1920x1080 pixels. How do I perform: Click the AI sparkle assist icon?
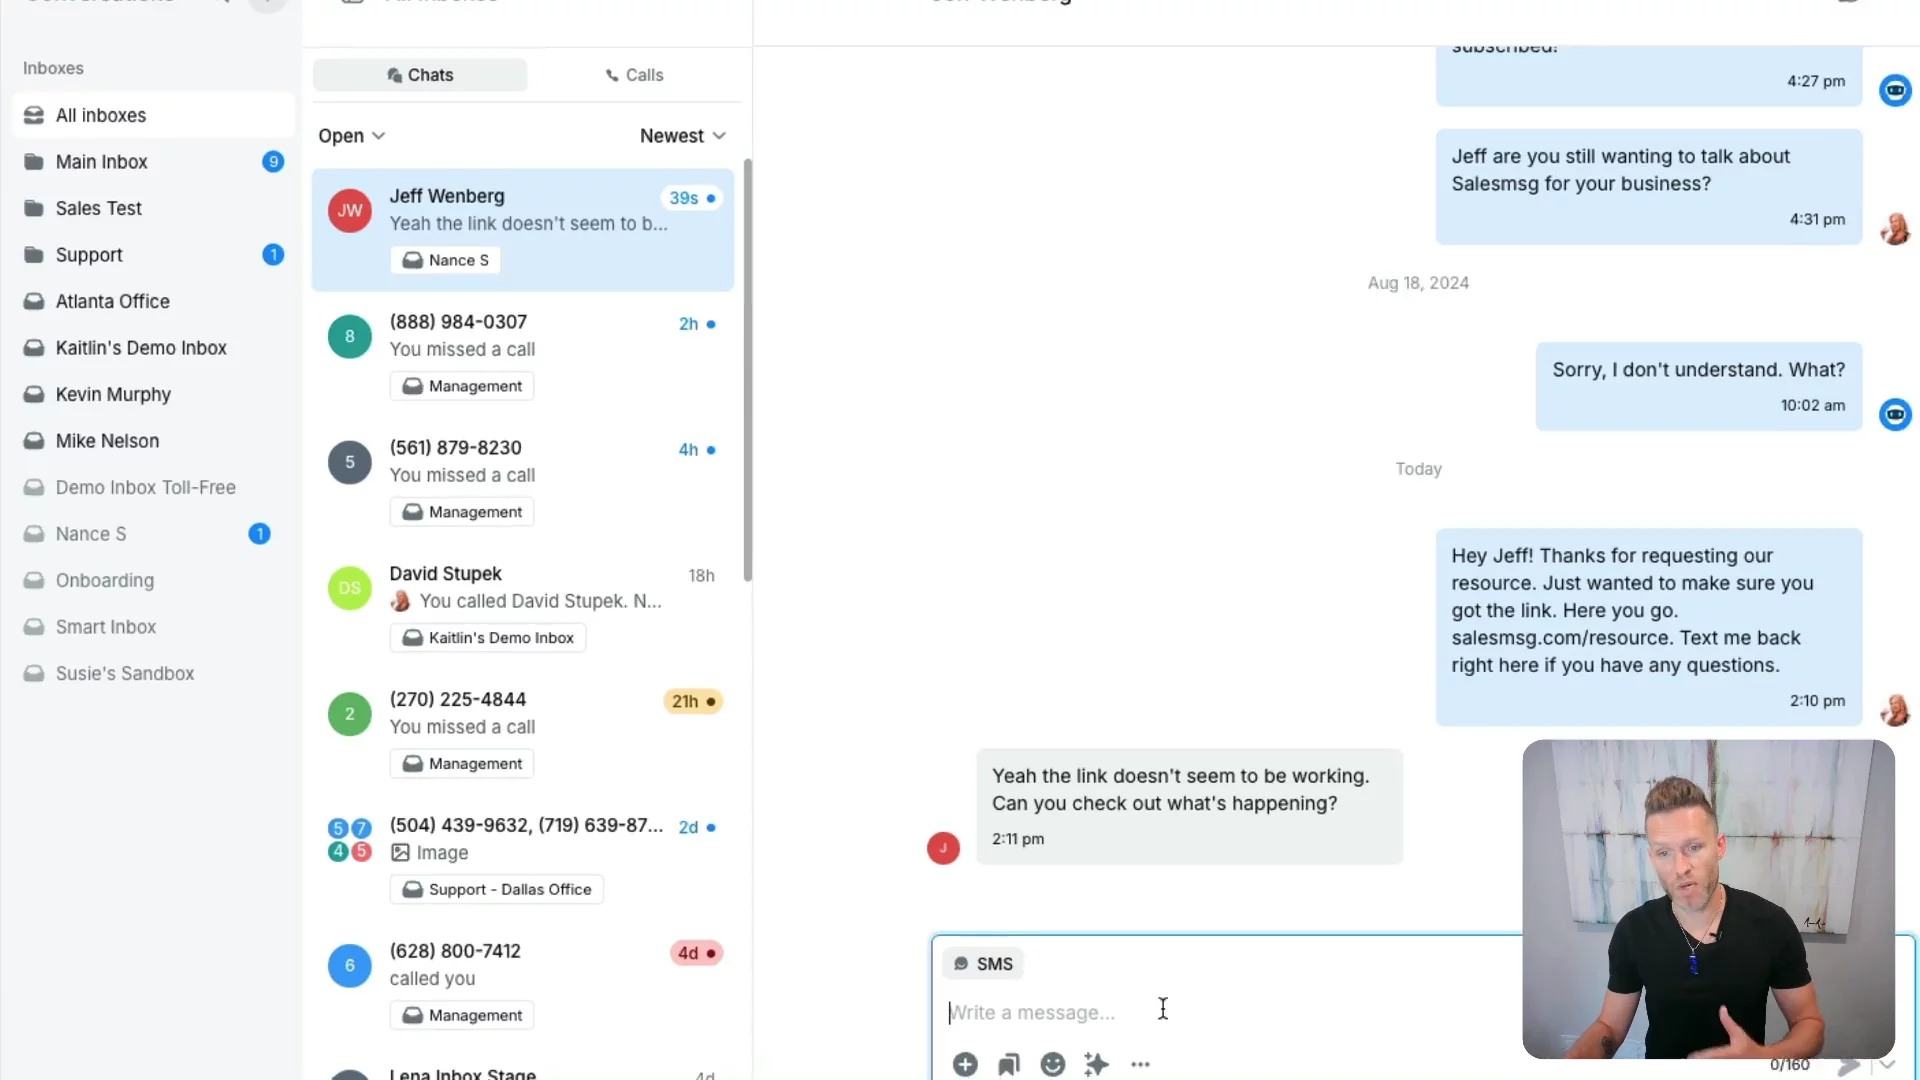pos(1096,1064)
